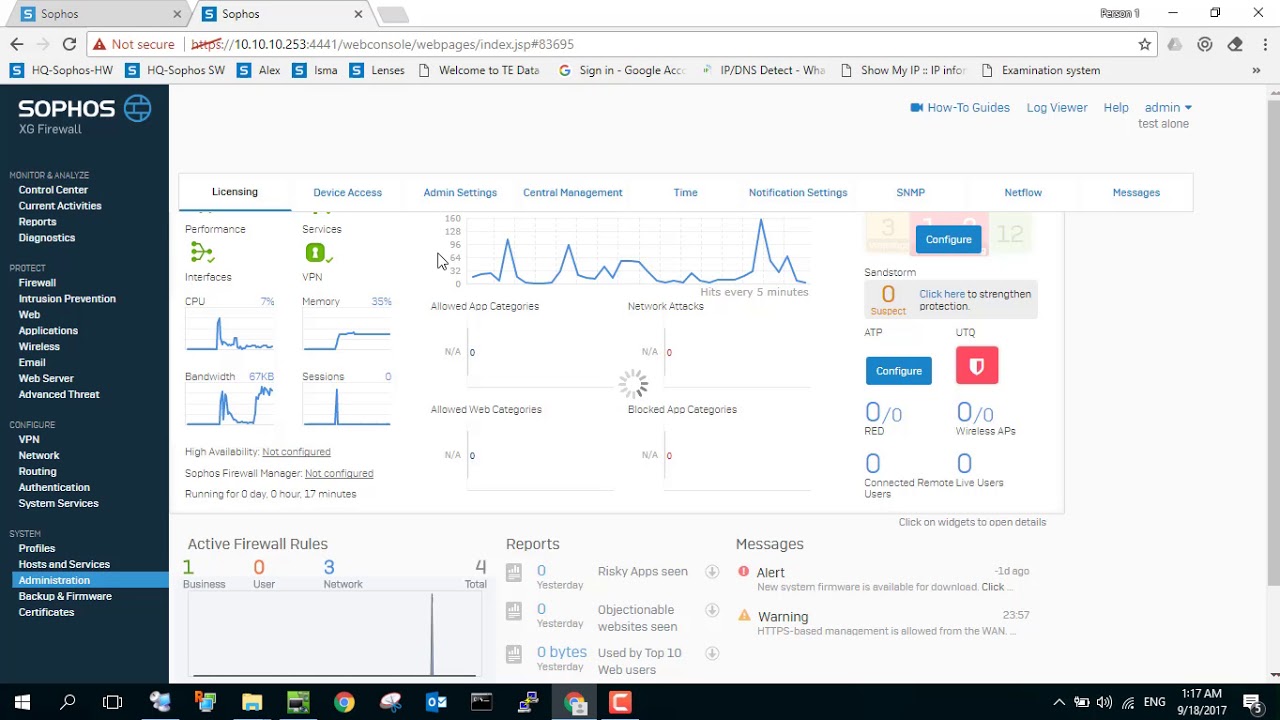The image size is (1280, 720).
Task: Click the volume tray icon
Action: (x=1105, y=702)
